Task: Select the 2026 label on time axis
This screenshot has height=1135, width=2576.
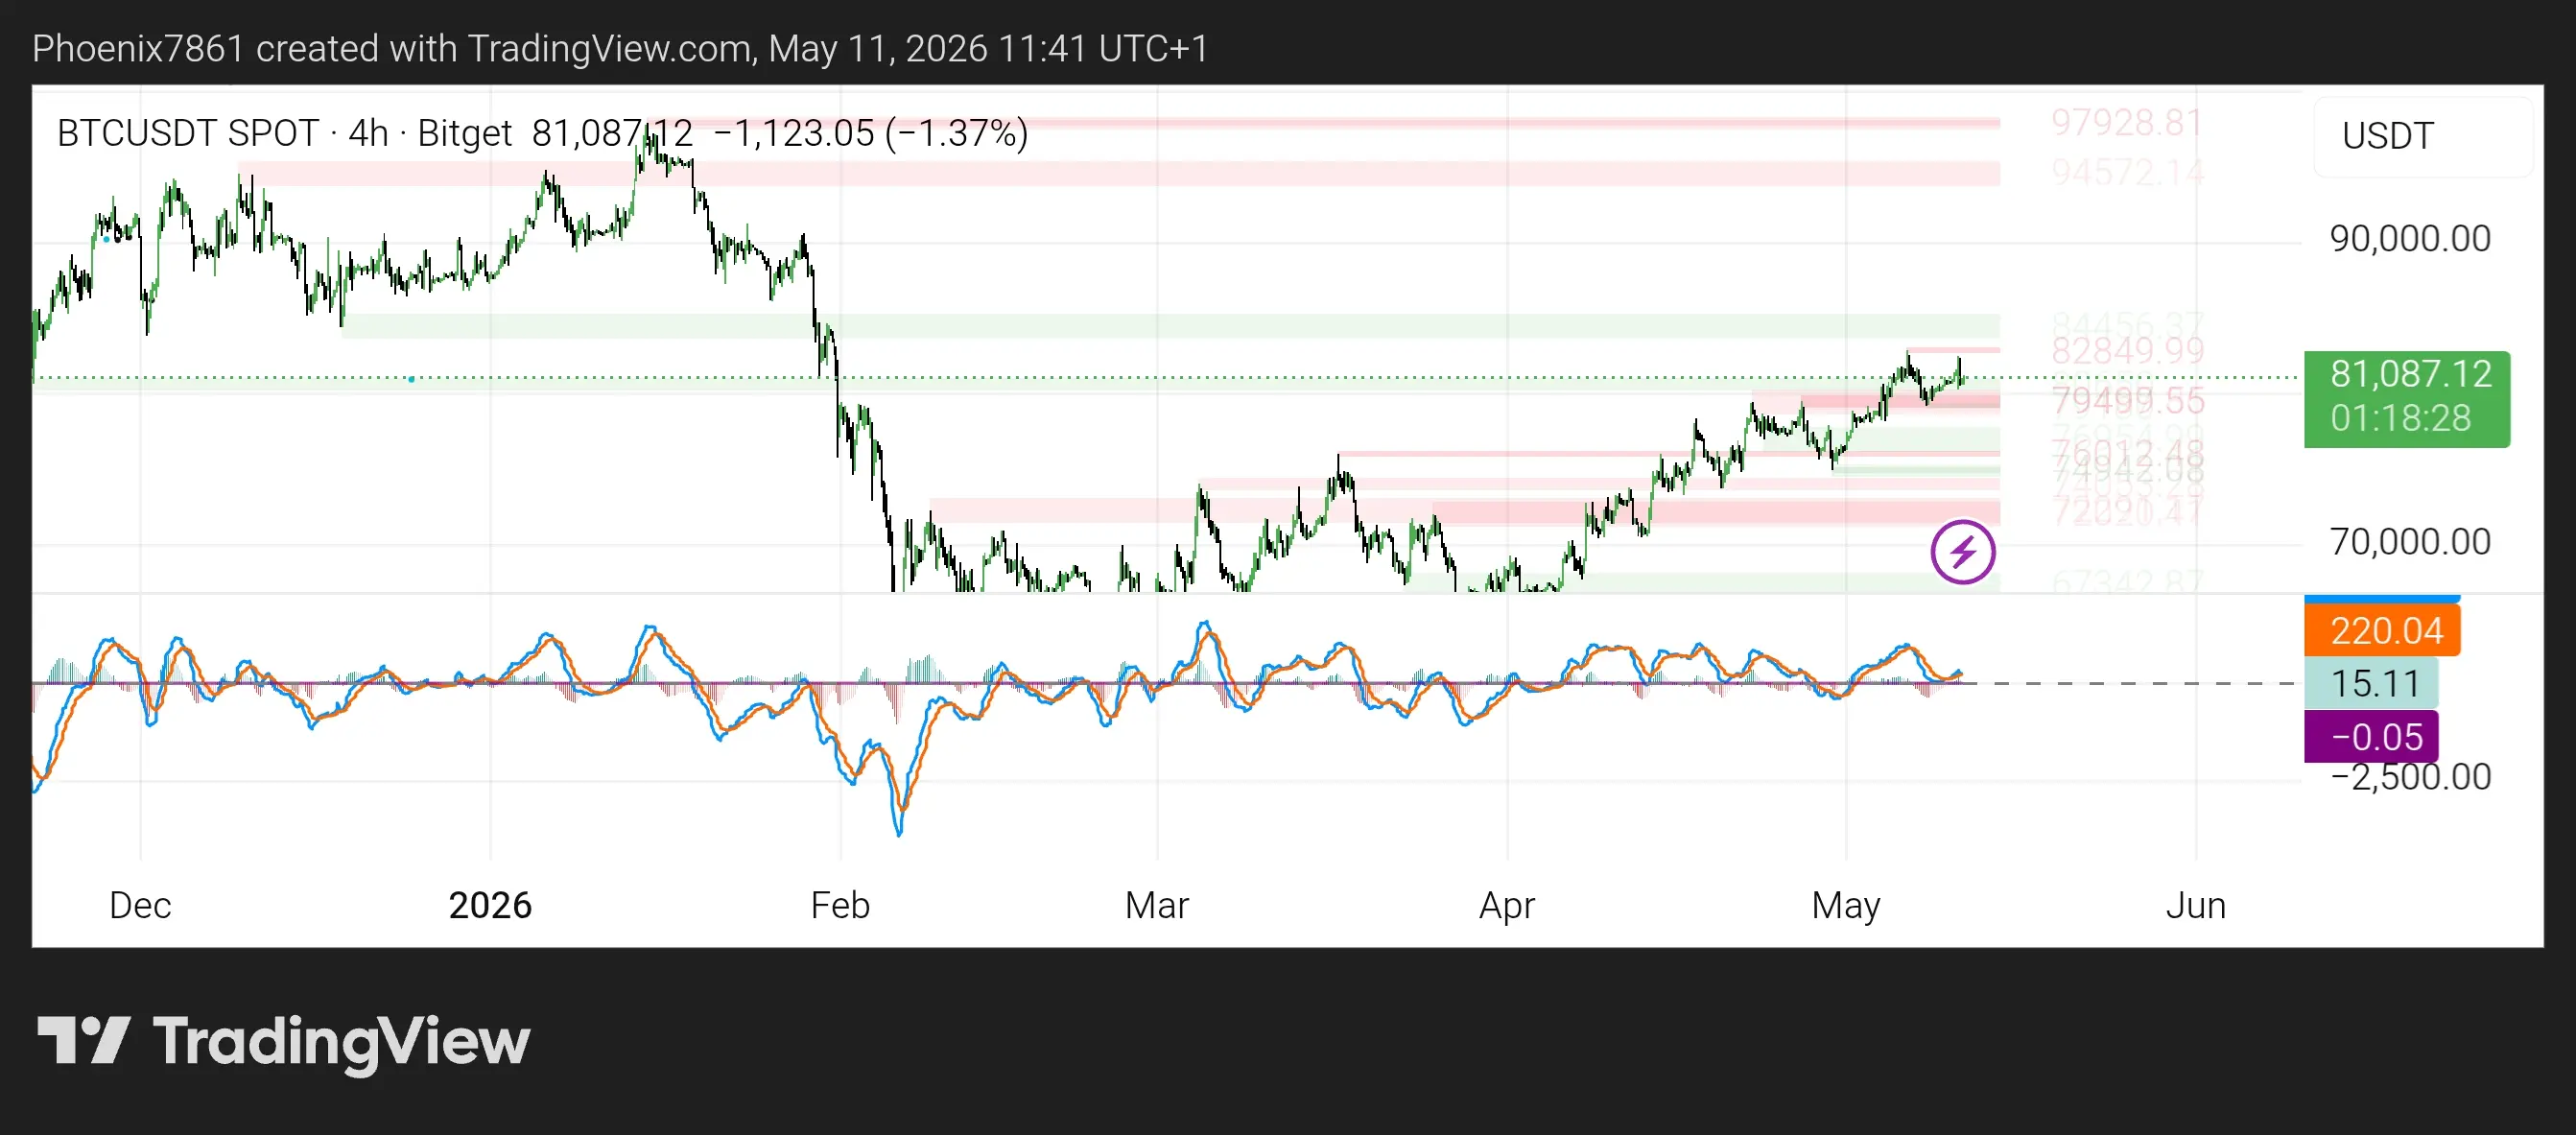Action: [490, 905]
